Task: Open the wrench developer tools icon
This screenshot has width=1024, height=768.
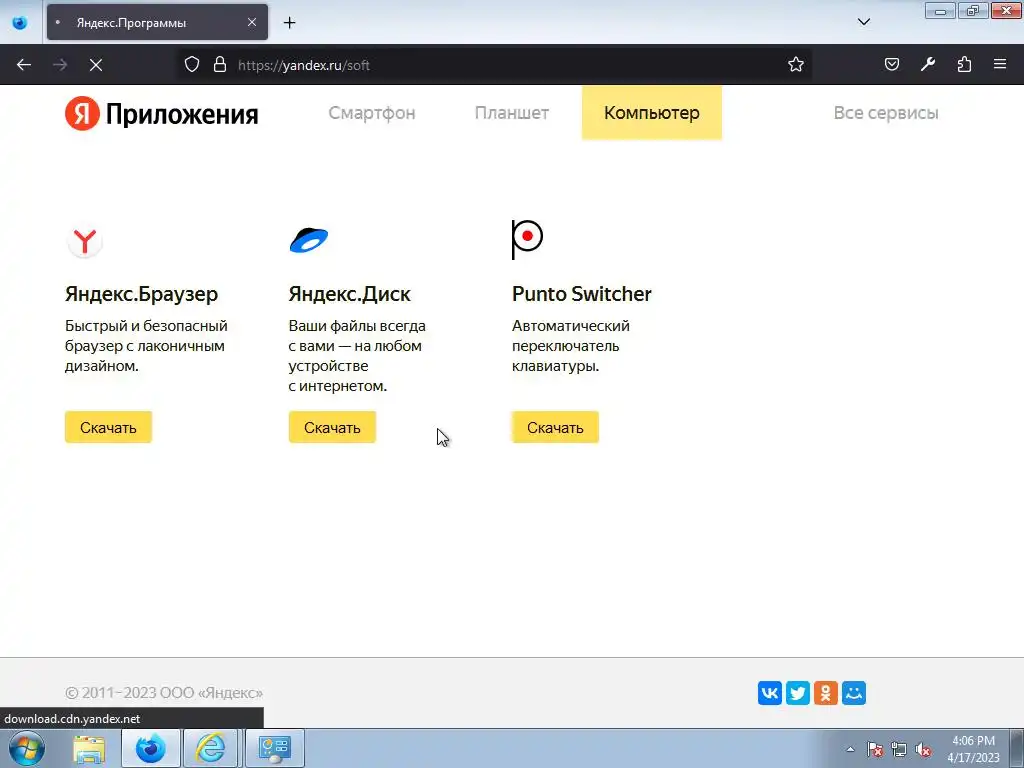Action: coord(928,64)
